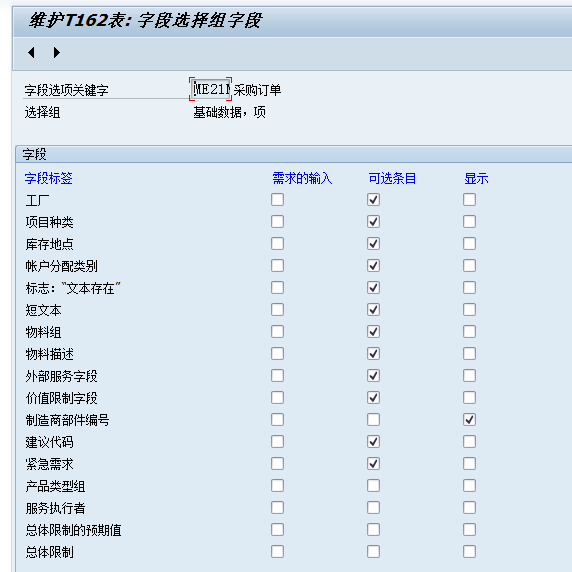The width and height of the screenshot is (572, 572).
Task: Check 需求的输入 for 紧急需求
Action: tap(277, 464)
